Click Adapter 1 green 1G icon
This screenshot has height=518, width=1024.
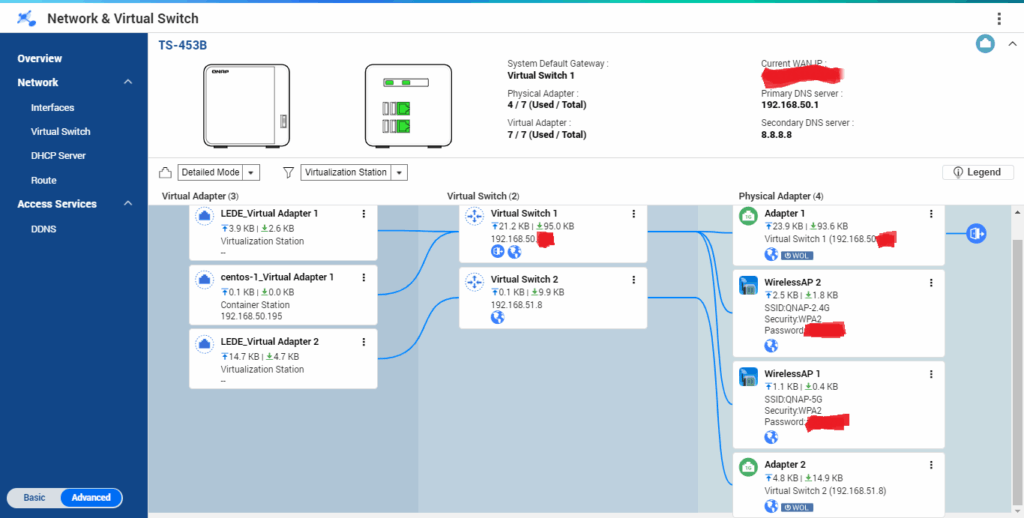click(x=748, y=216)
